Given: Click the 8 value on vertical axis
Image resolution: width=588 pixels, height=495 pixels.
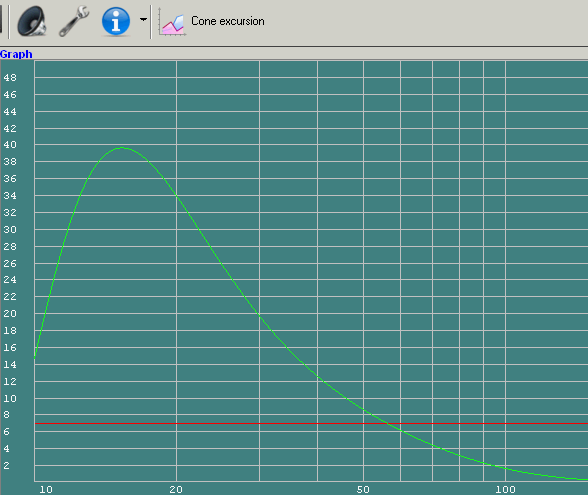Looking at the screenshot, I should pos(6,415).
